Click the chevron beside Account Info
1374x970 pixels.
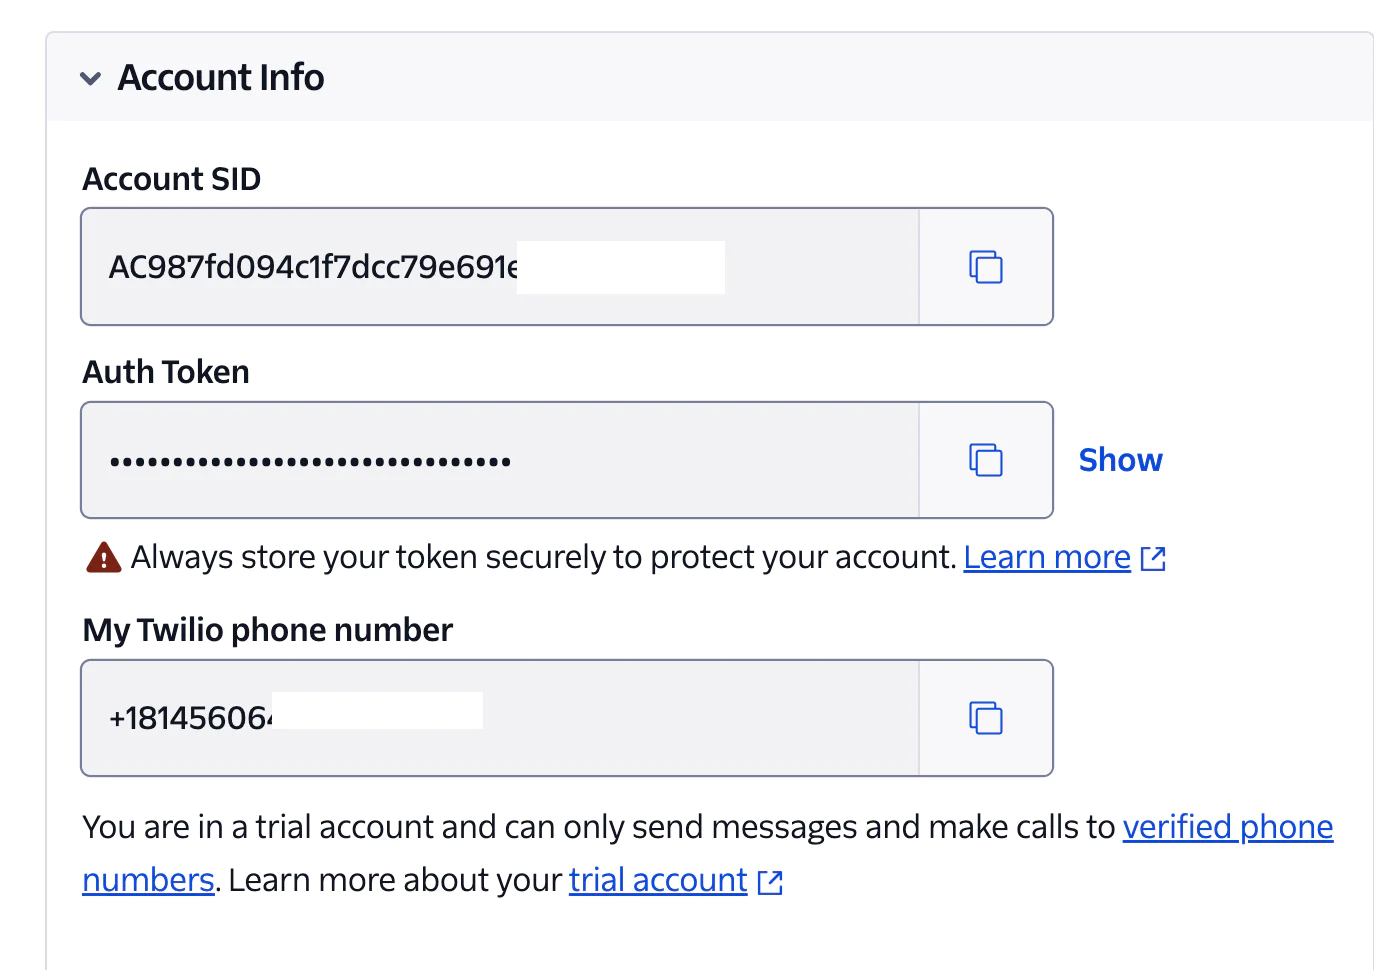click(91, 78)
